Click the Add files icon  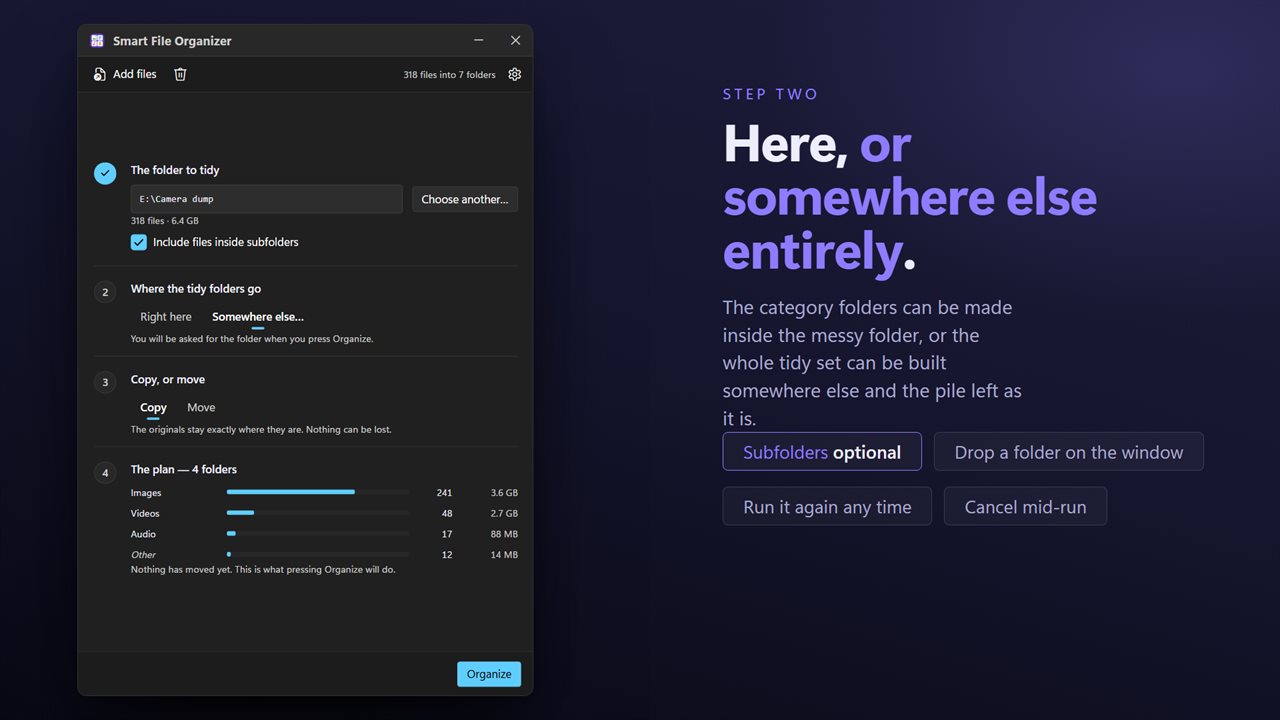[100, 74]
